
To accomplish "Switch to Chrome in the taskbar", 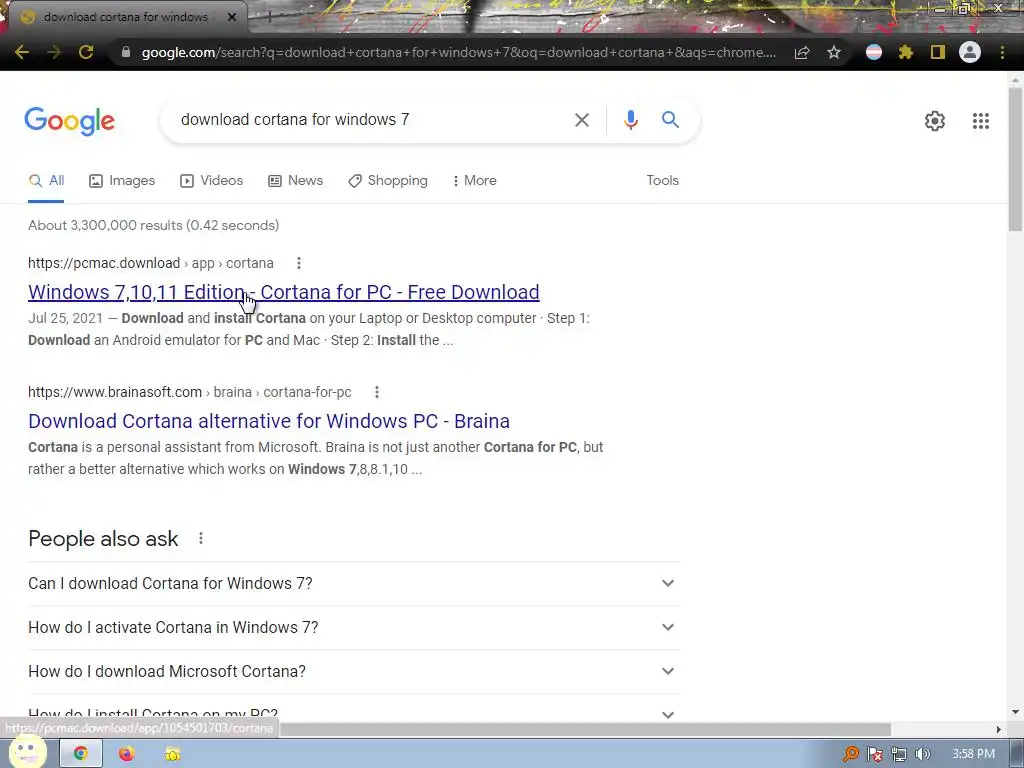I will 80,754.
